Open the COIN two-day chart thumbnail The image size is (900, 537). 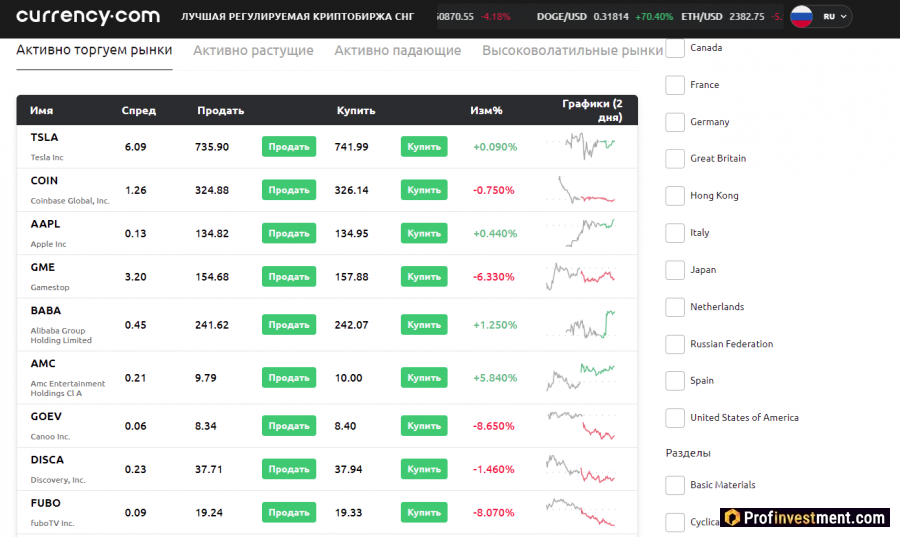[x=581, y=190]
